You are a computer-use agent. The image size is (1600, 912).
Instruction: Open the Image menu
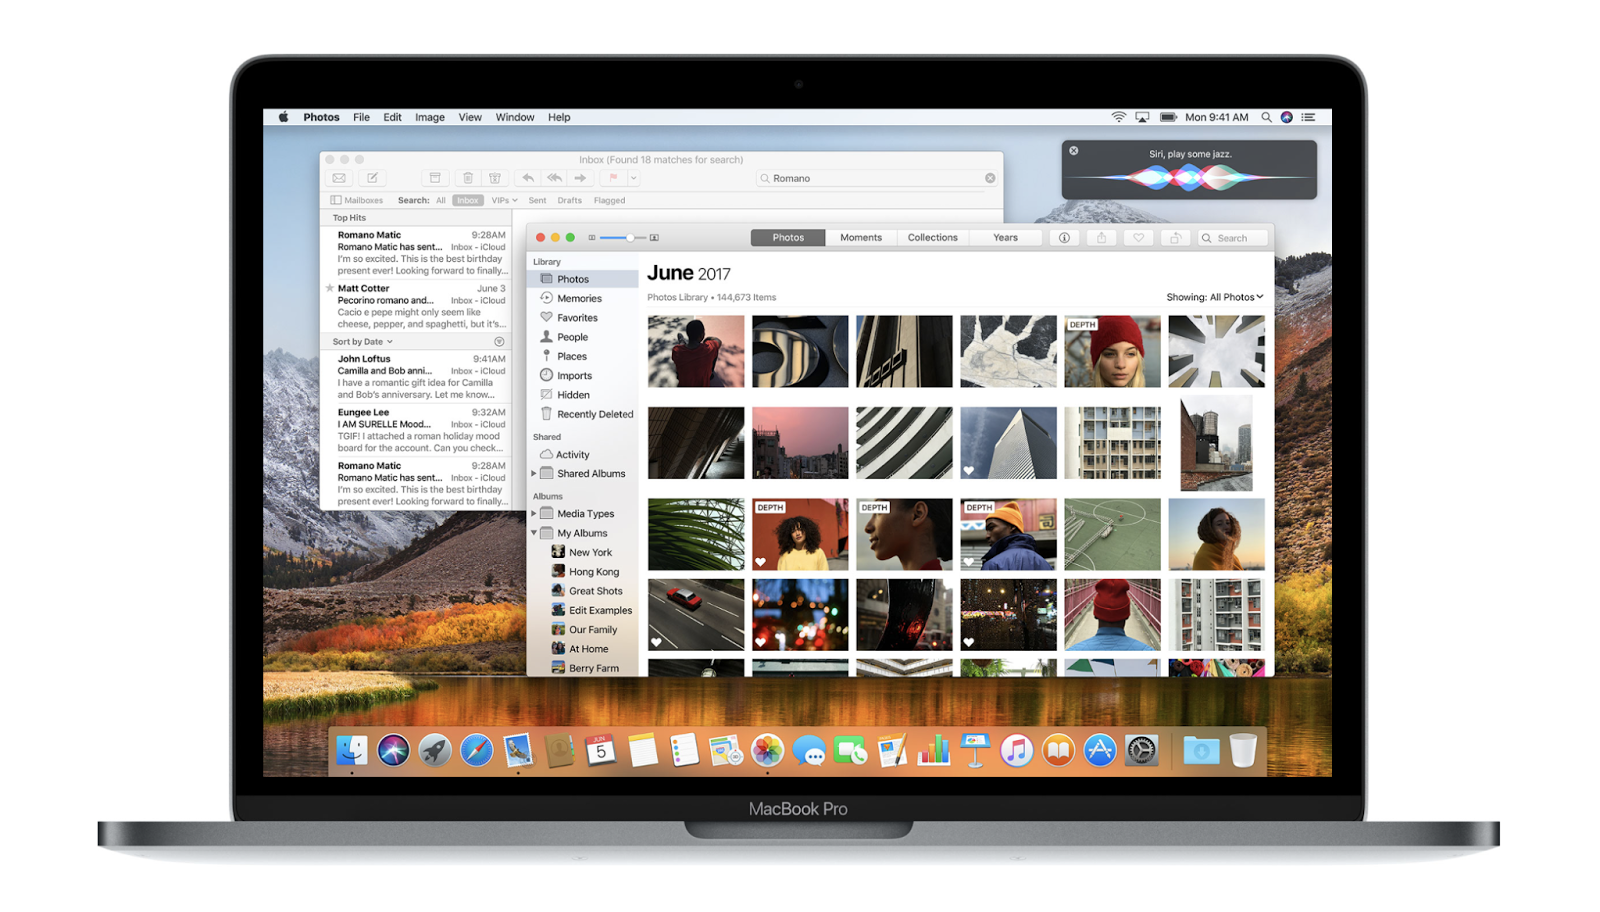click(430, 117)
